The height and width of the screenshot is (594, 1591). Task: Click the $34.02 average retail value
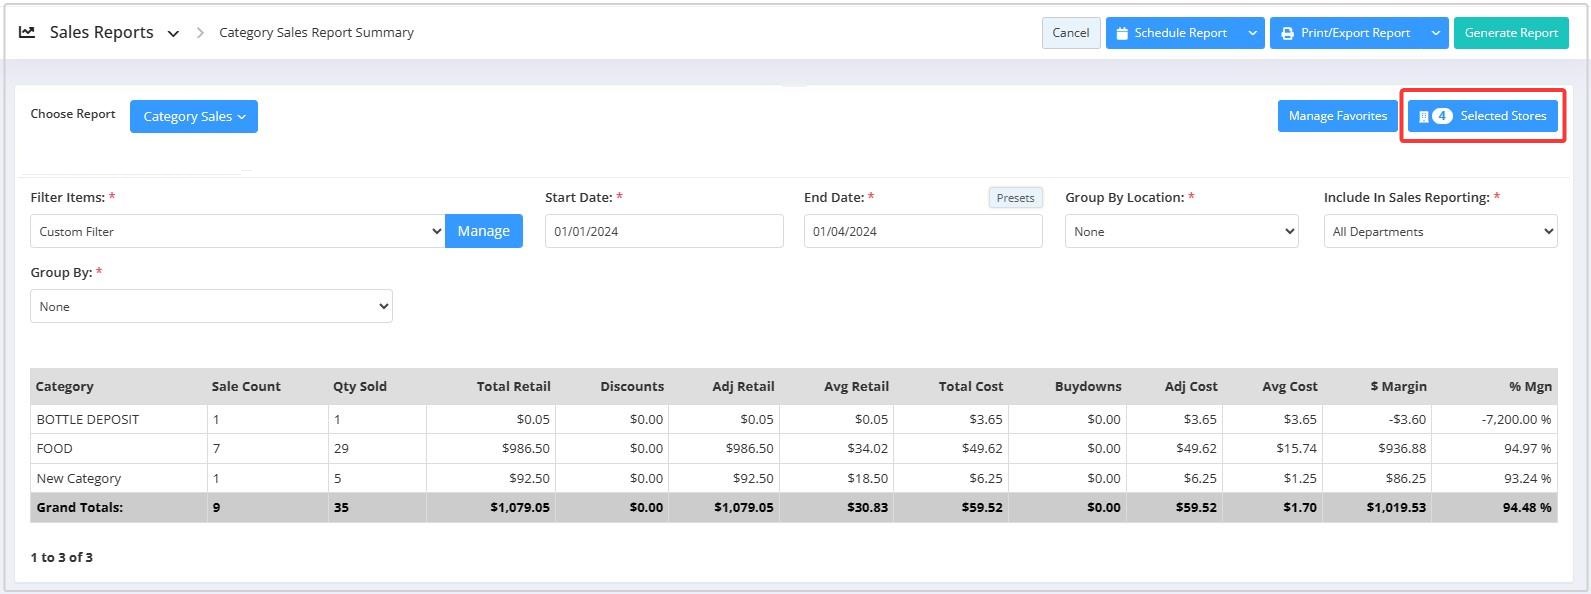pos(866,448)
